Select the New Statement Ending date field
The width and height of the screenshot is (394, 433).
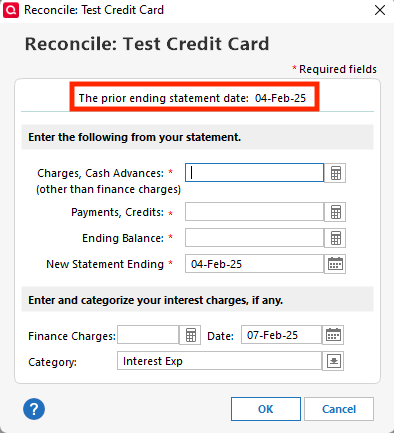254,264
